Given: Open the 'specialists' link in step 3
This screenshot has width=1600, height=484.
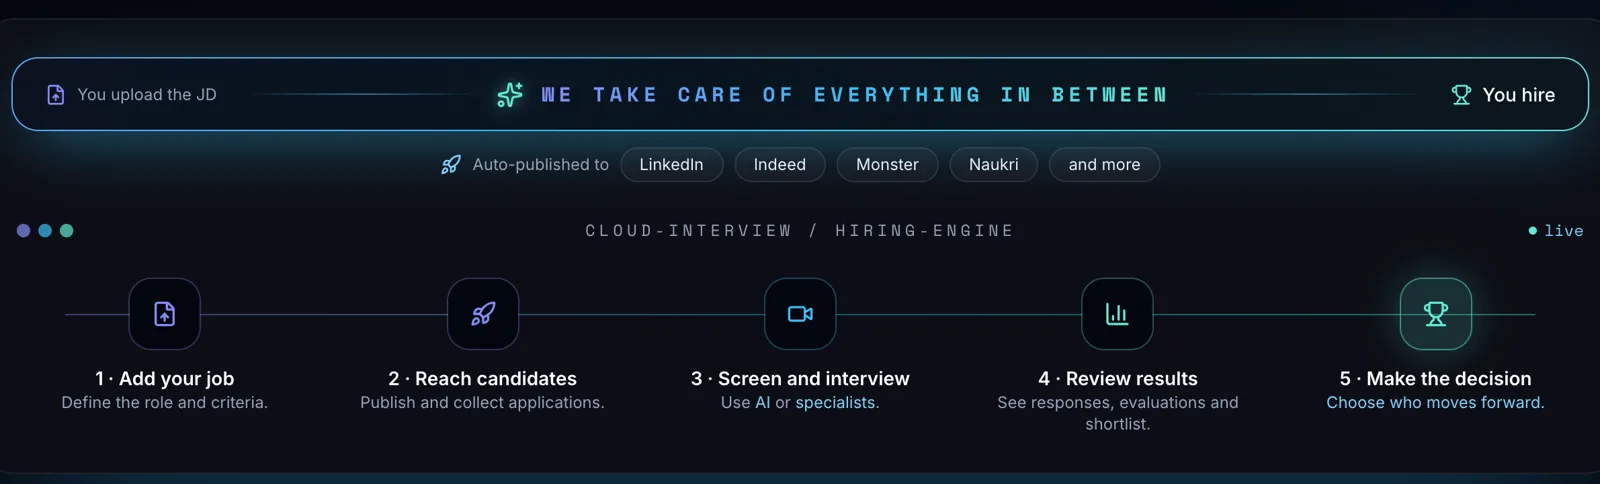Looking at the screenshot, I should (835, 403).
